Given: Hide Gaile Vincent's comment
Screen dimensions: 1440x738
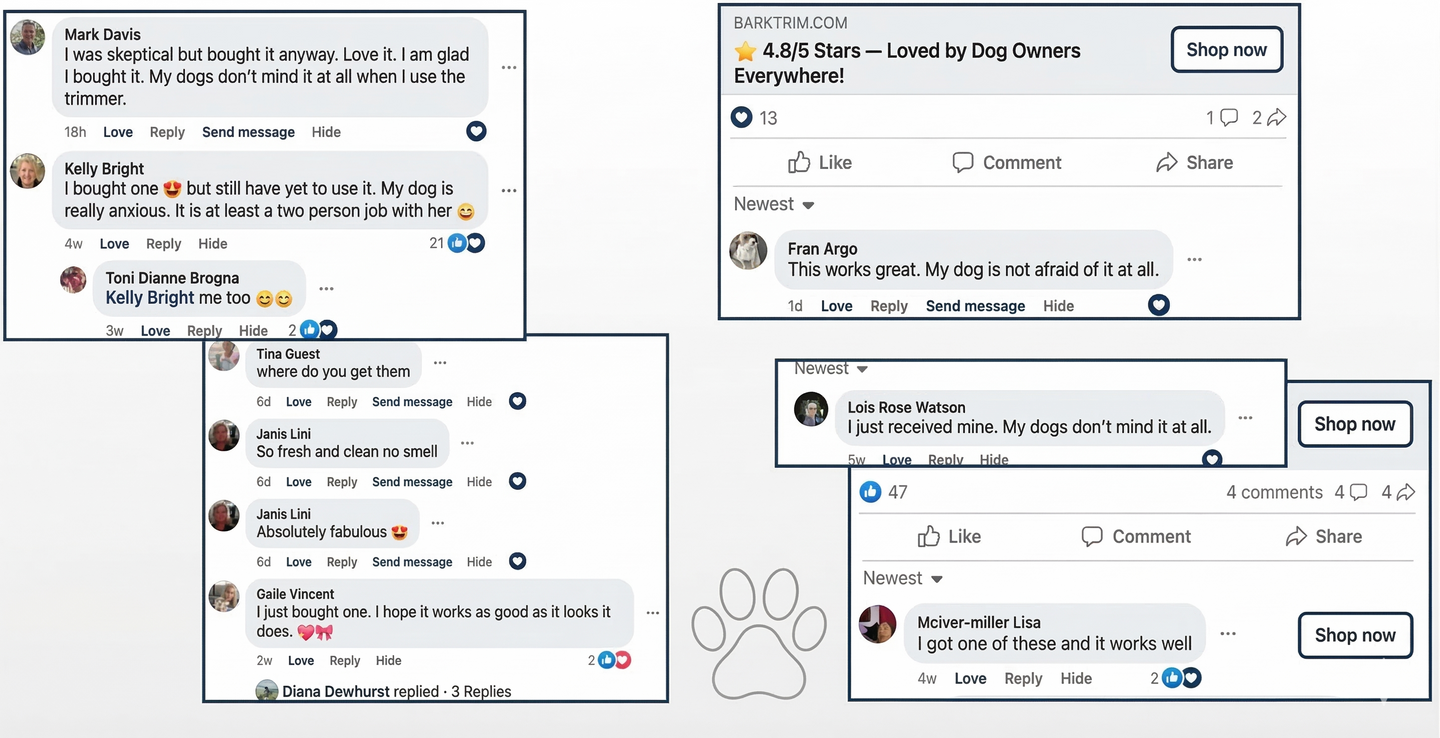Looking at the screenshot, I should tap(389, 661).
